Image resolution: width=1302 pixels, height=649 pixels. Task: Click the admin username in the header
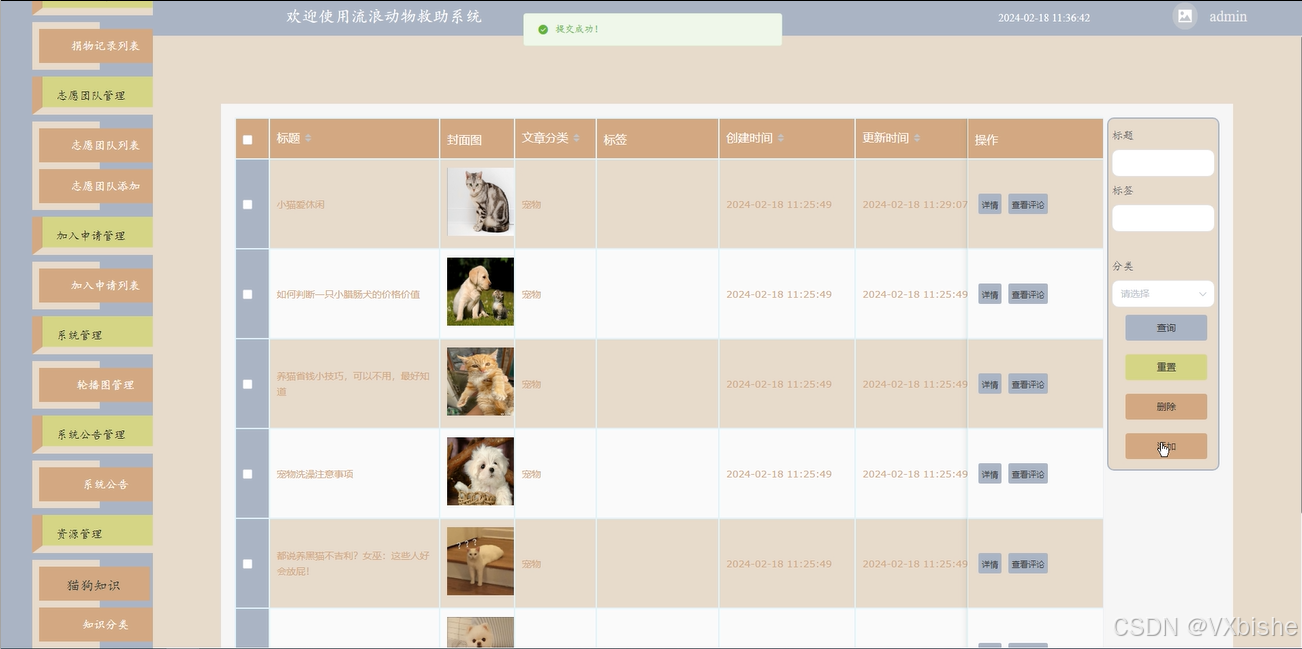[x=1228, y=17]
